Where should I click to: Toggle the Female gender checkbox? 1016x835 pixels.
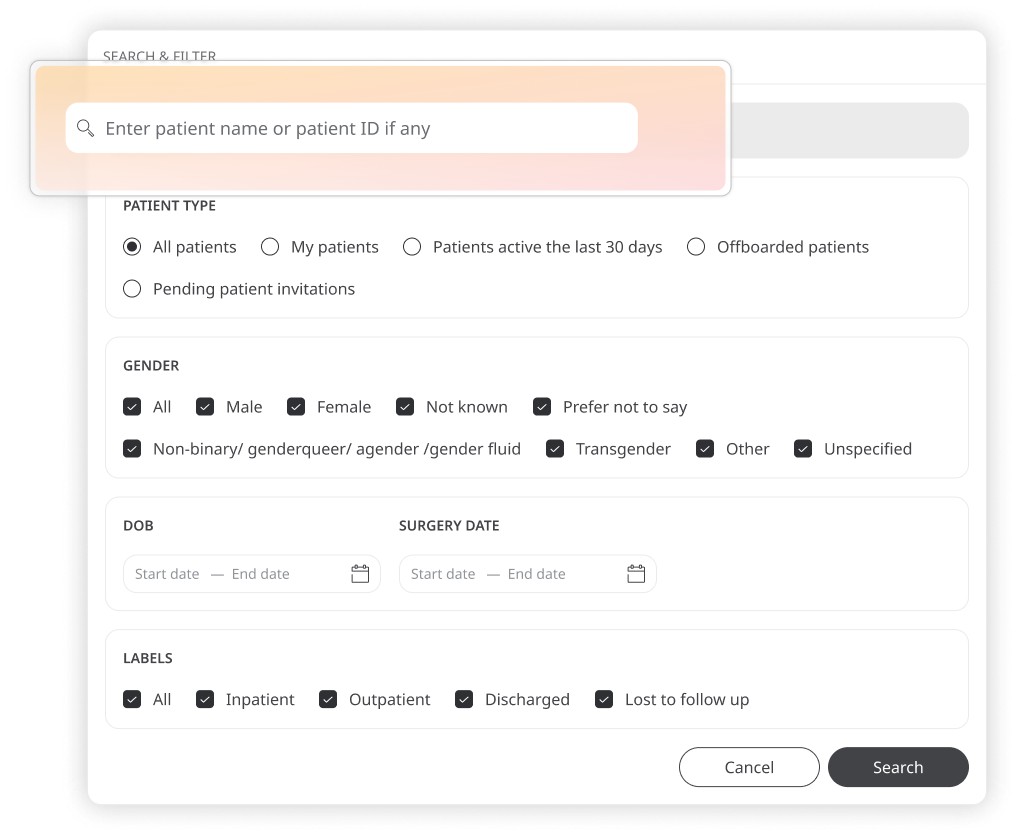(296, 407)
